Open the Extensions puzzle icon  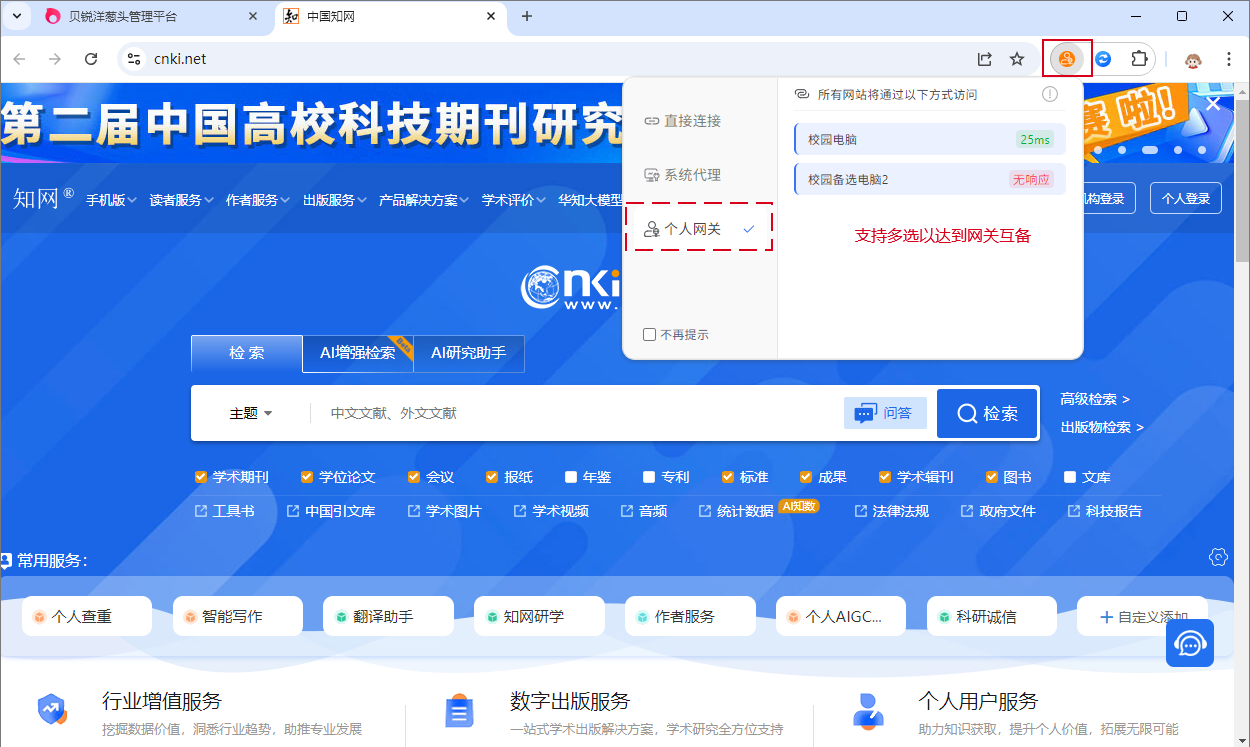coord(1139,59)
